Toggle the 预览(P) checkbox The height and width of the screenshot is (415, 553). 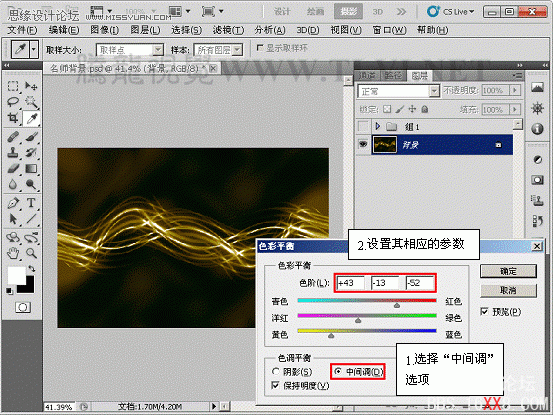pyautogui.click(x=485, y=312)
